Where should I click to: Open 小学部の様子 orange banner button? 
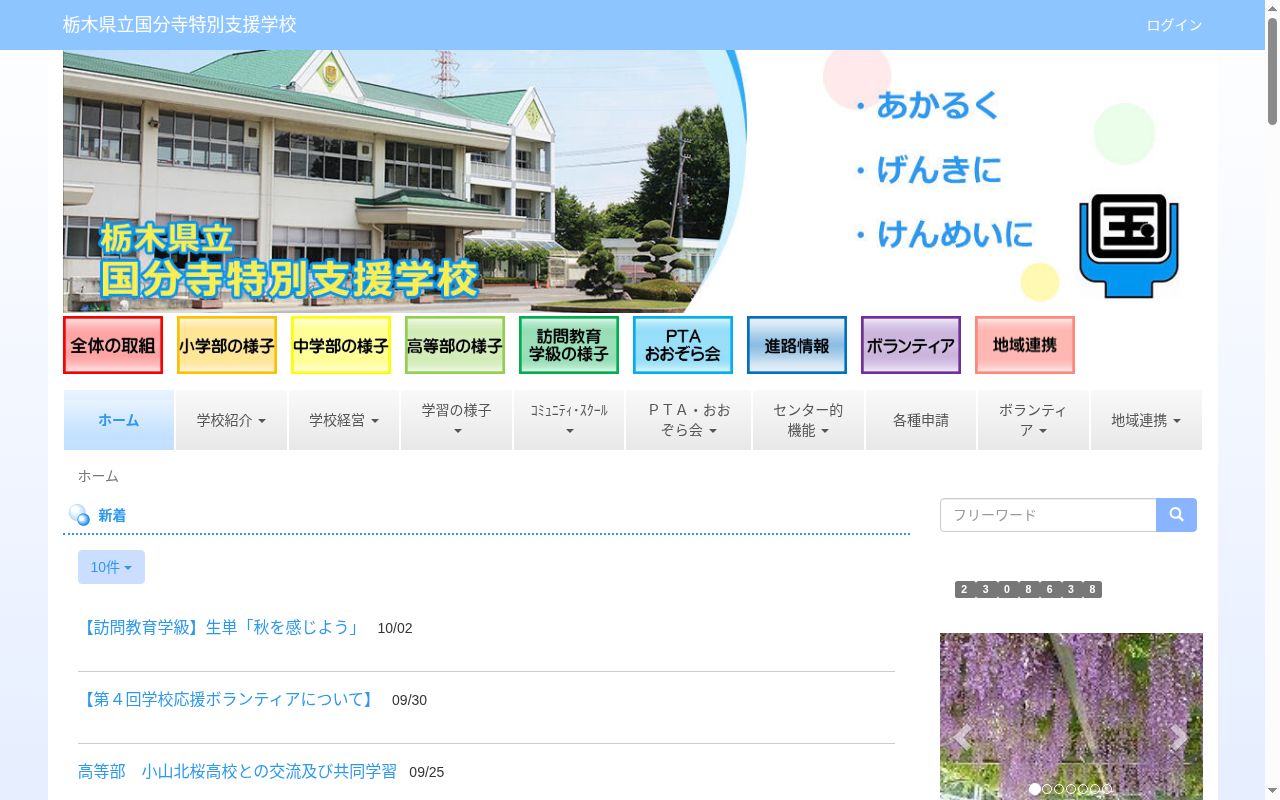[x=227, y=345]
